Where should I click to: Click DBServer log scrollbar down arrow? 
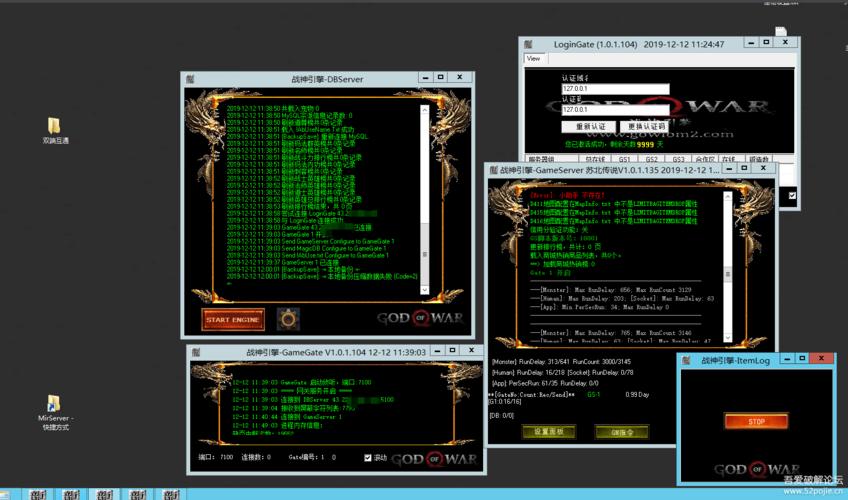[x=425, y=290]
